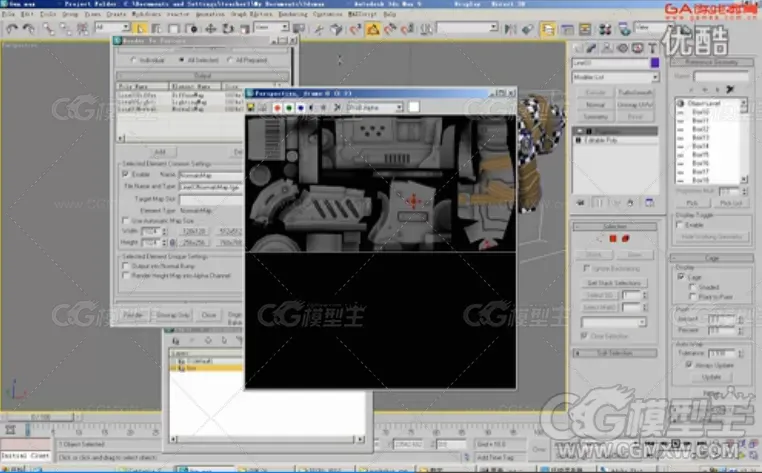Activate the Select Object arrow tool
Screen dimensions: 762x473
pyautogui.click(x=140, y=29)
